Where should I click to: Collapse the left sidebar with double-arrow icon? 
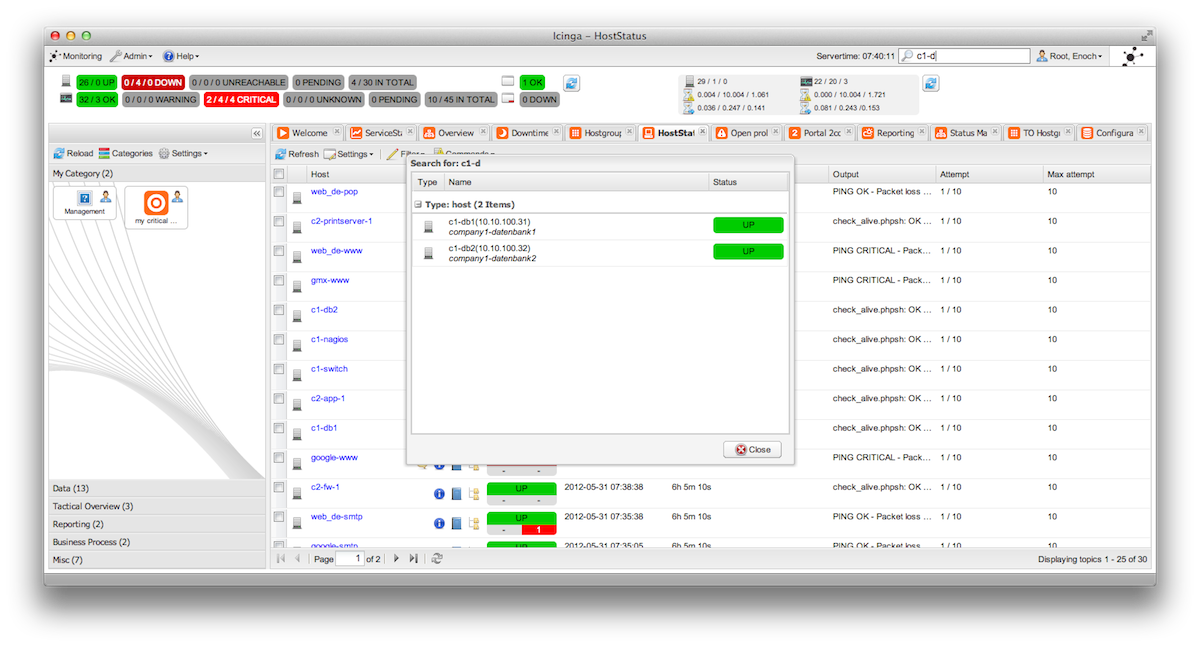coord(256,133)
